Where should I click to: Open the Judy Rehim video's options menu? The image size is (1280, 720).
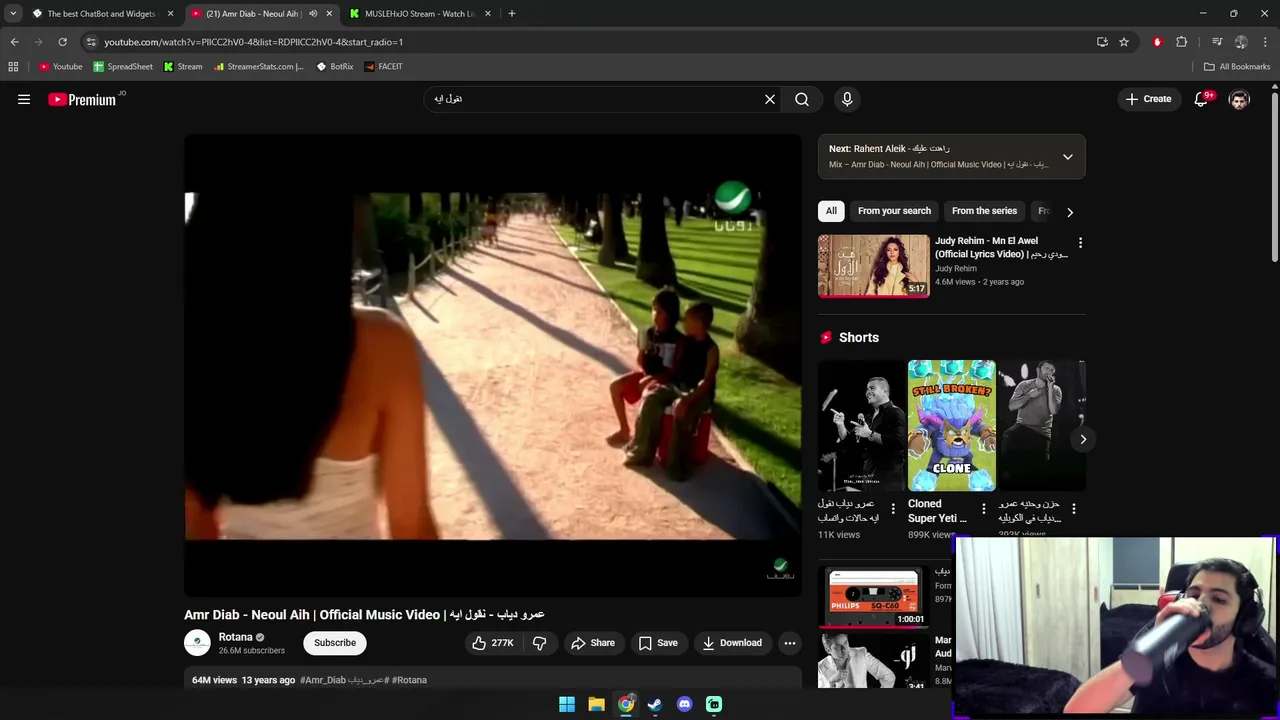(1080, 243)
